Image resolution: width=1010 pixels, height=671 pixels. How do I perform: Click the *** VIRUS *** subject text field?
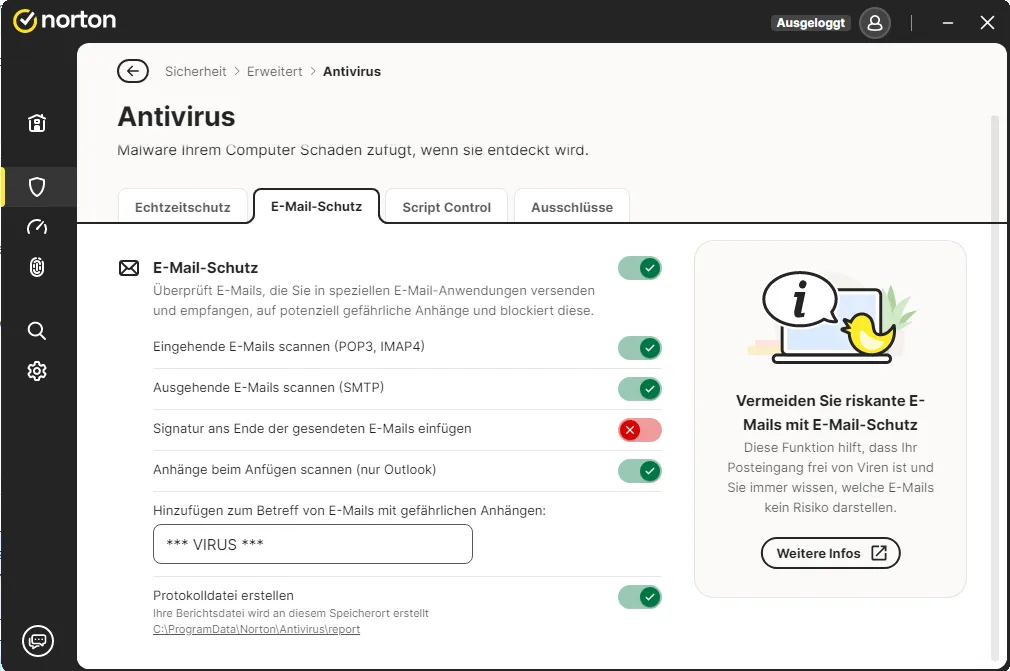312,544
